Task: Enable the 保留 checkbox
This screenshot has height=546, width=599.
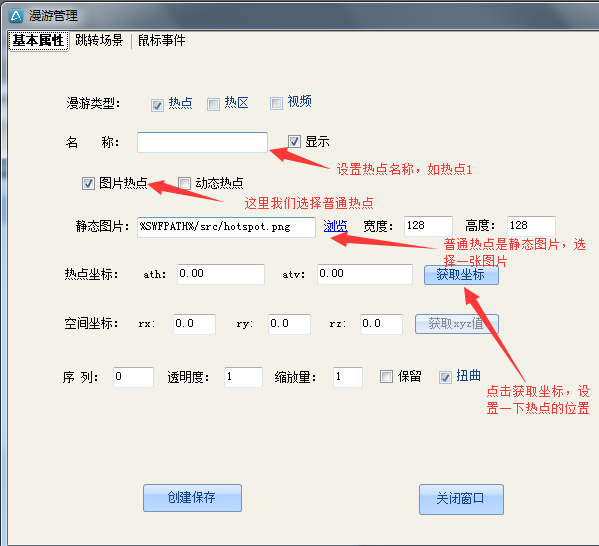Action: coord(386,377)
